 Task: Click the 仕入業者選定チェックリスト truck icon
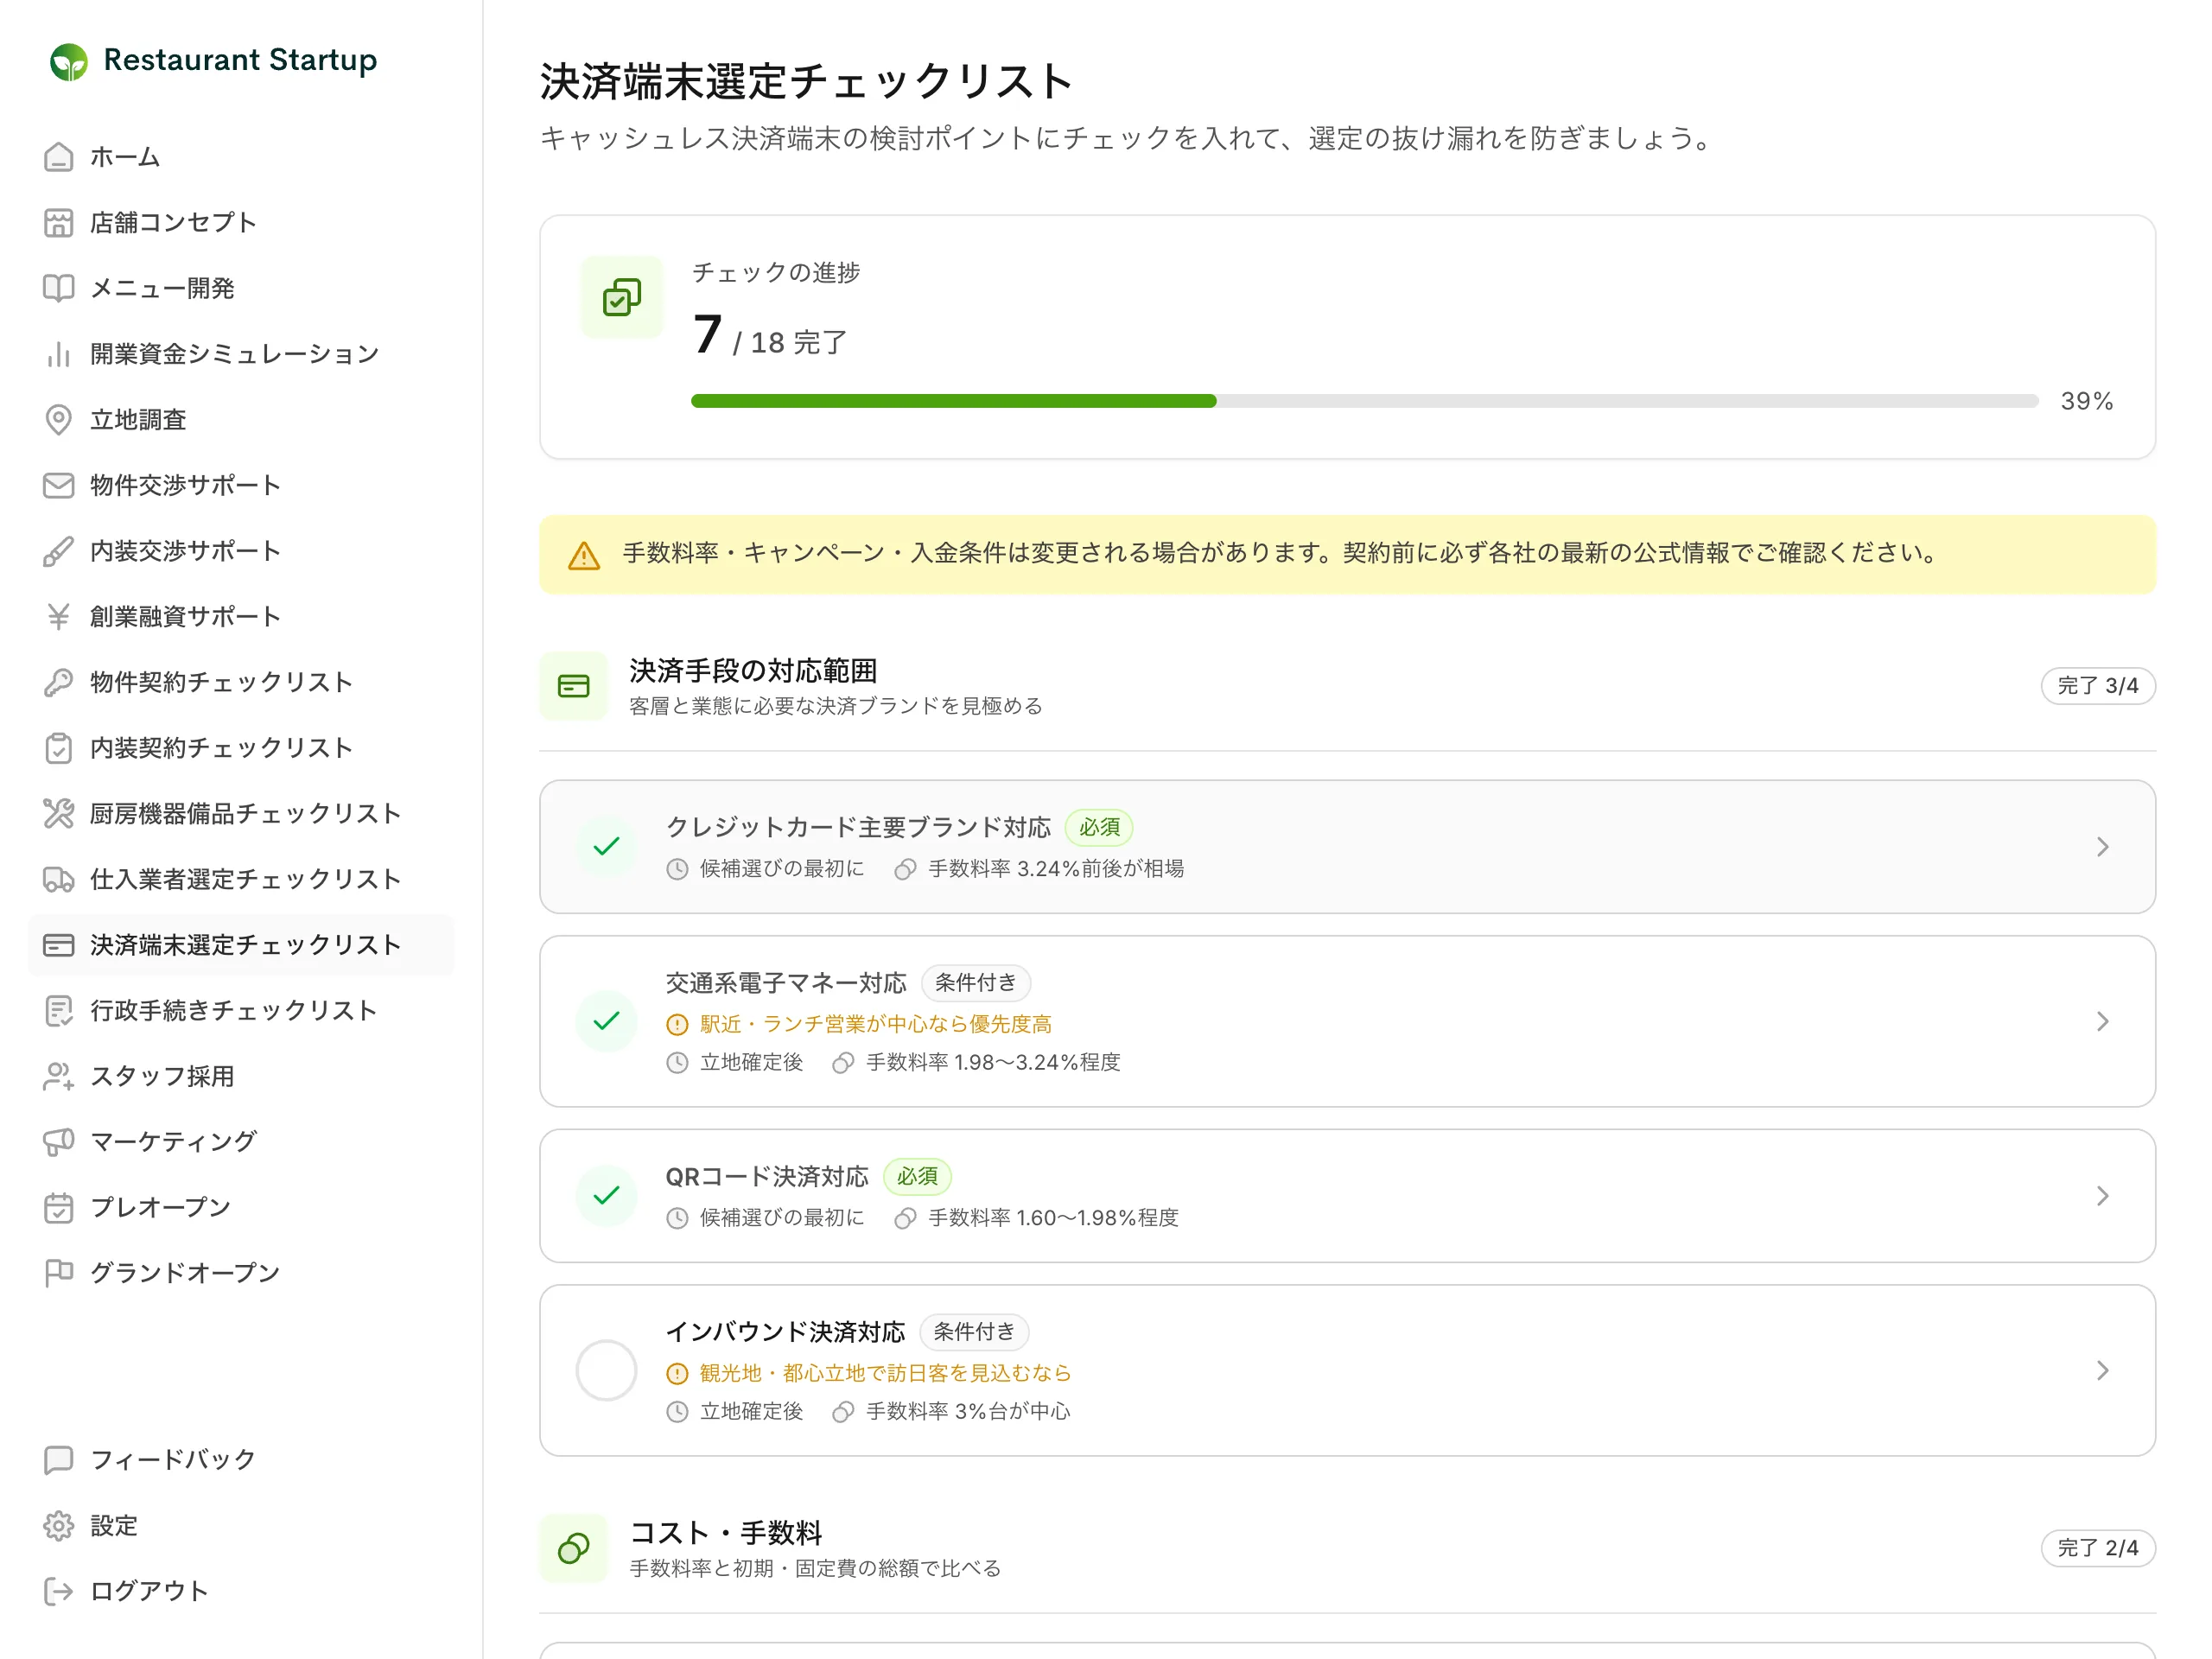[x=59, y=879]
